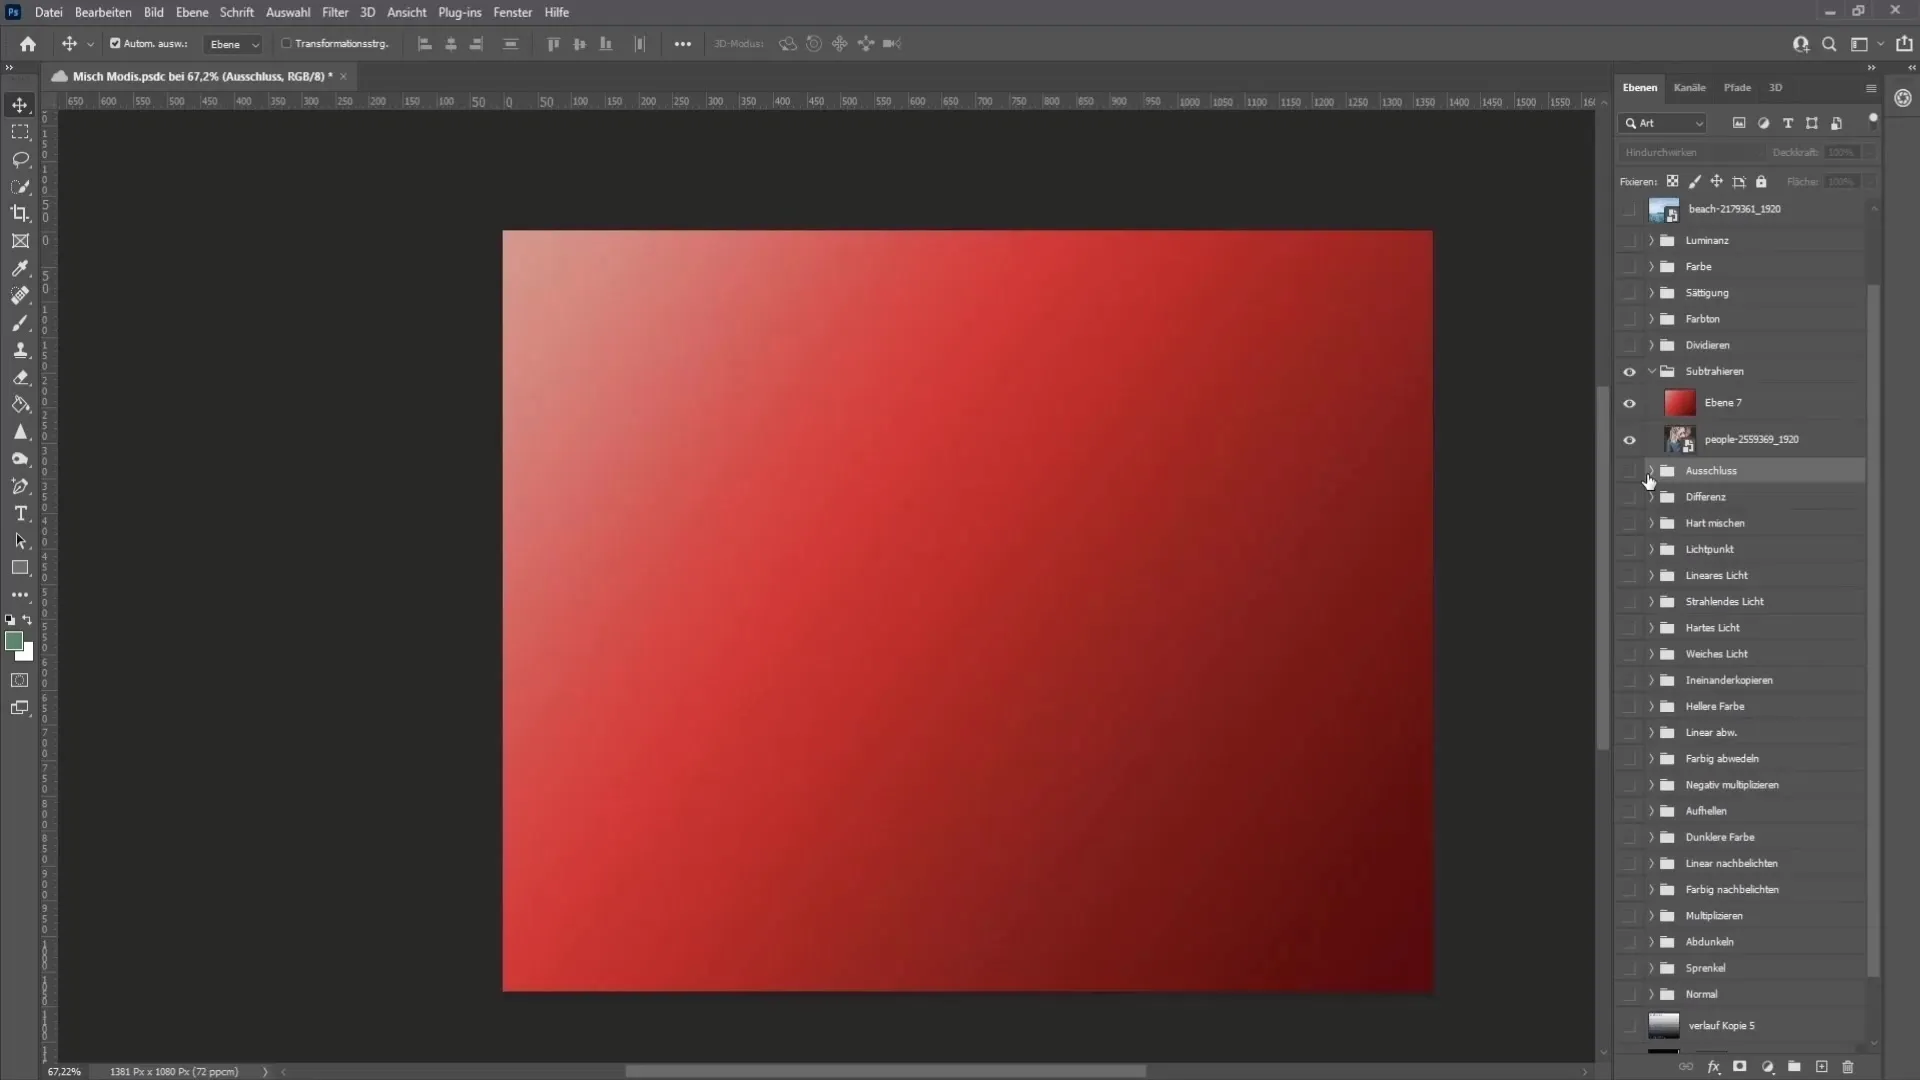
Task: Select the Frame tool
Action: click(x=20, y=241)
